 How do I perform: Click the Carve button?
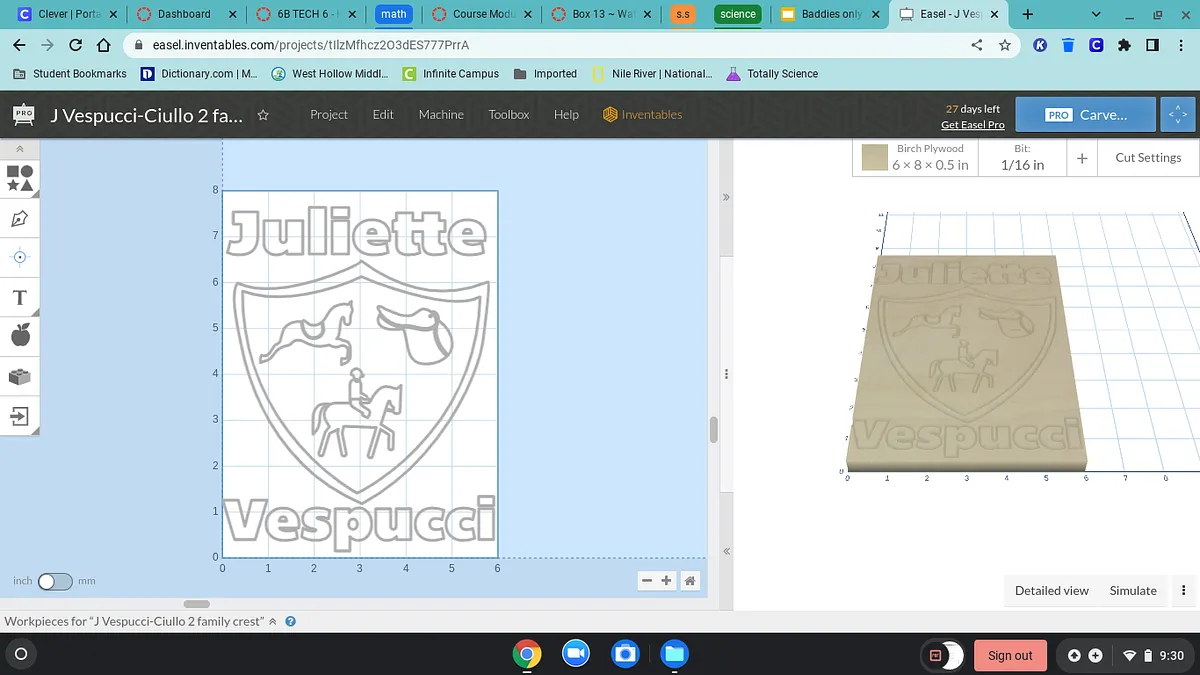coord(1086,115)
